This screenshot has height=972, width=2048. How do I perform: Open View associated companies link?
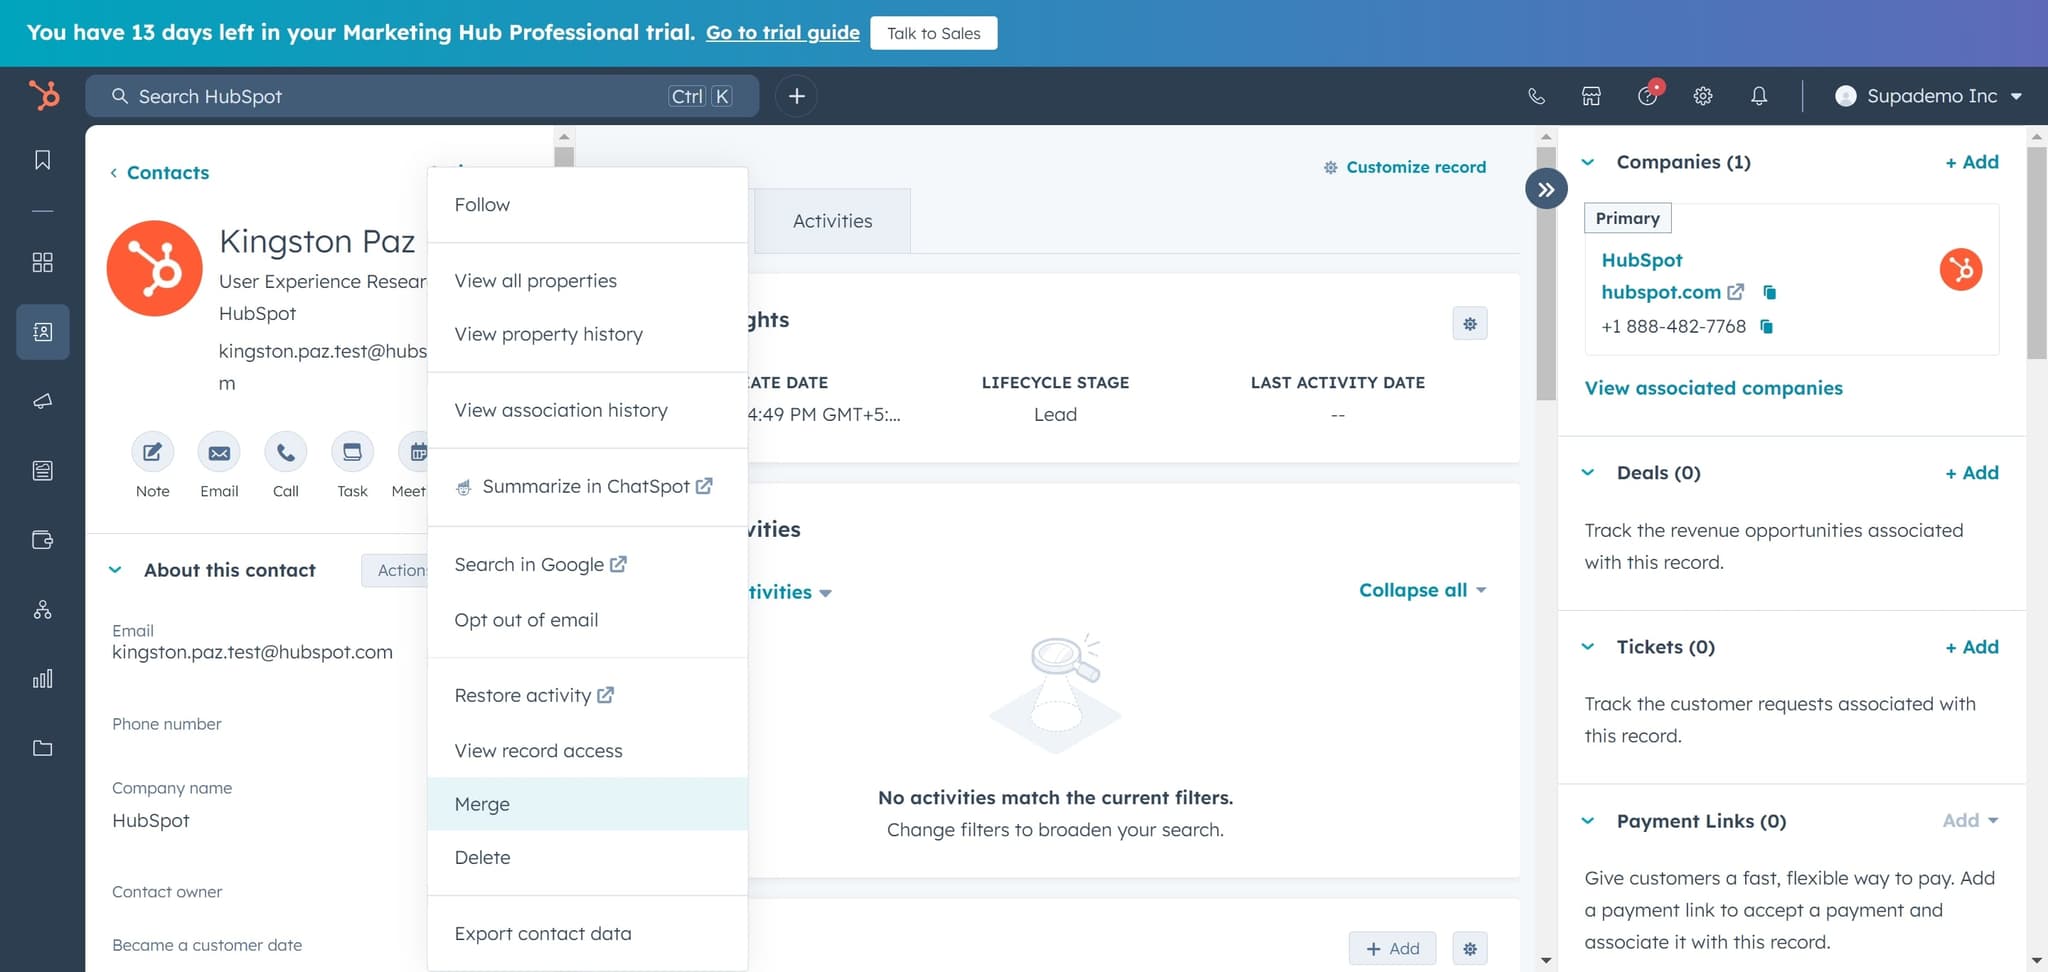tap(1713, 388)
